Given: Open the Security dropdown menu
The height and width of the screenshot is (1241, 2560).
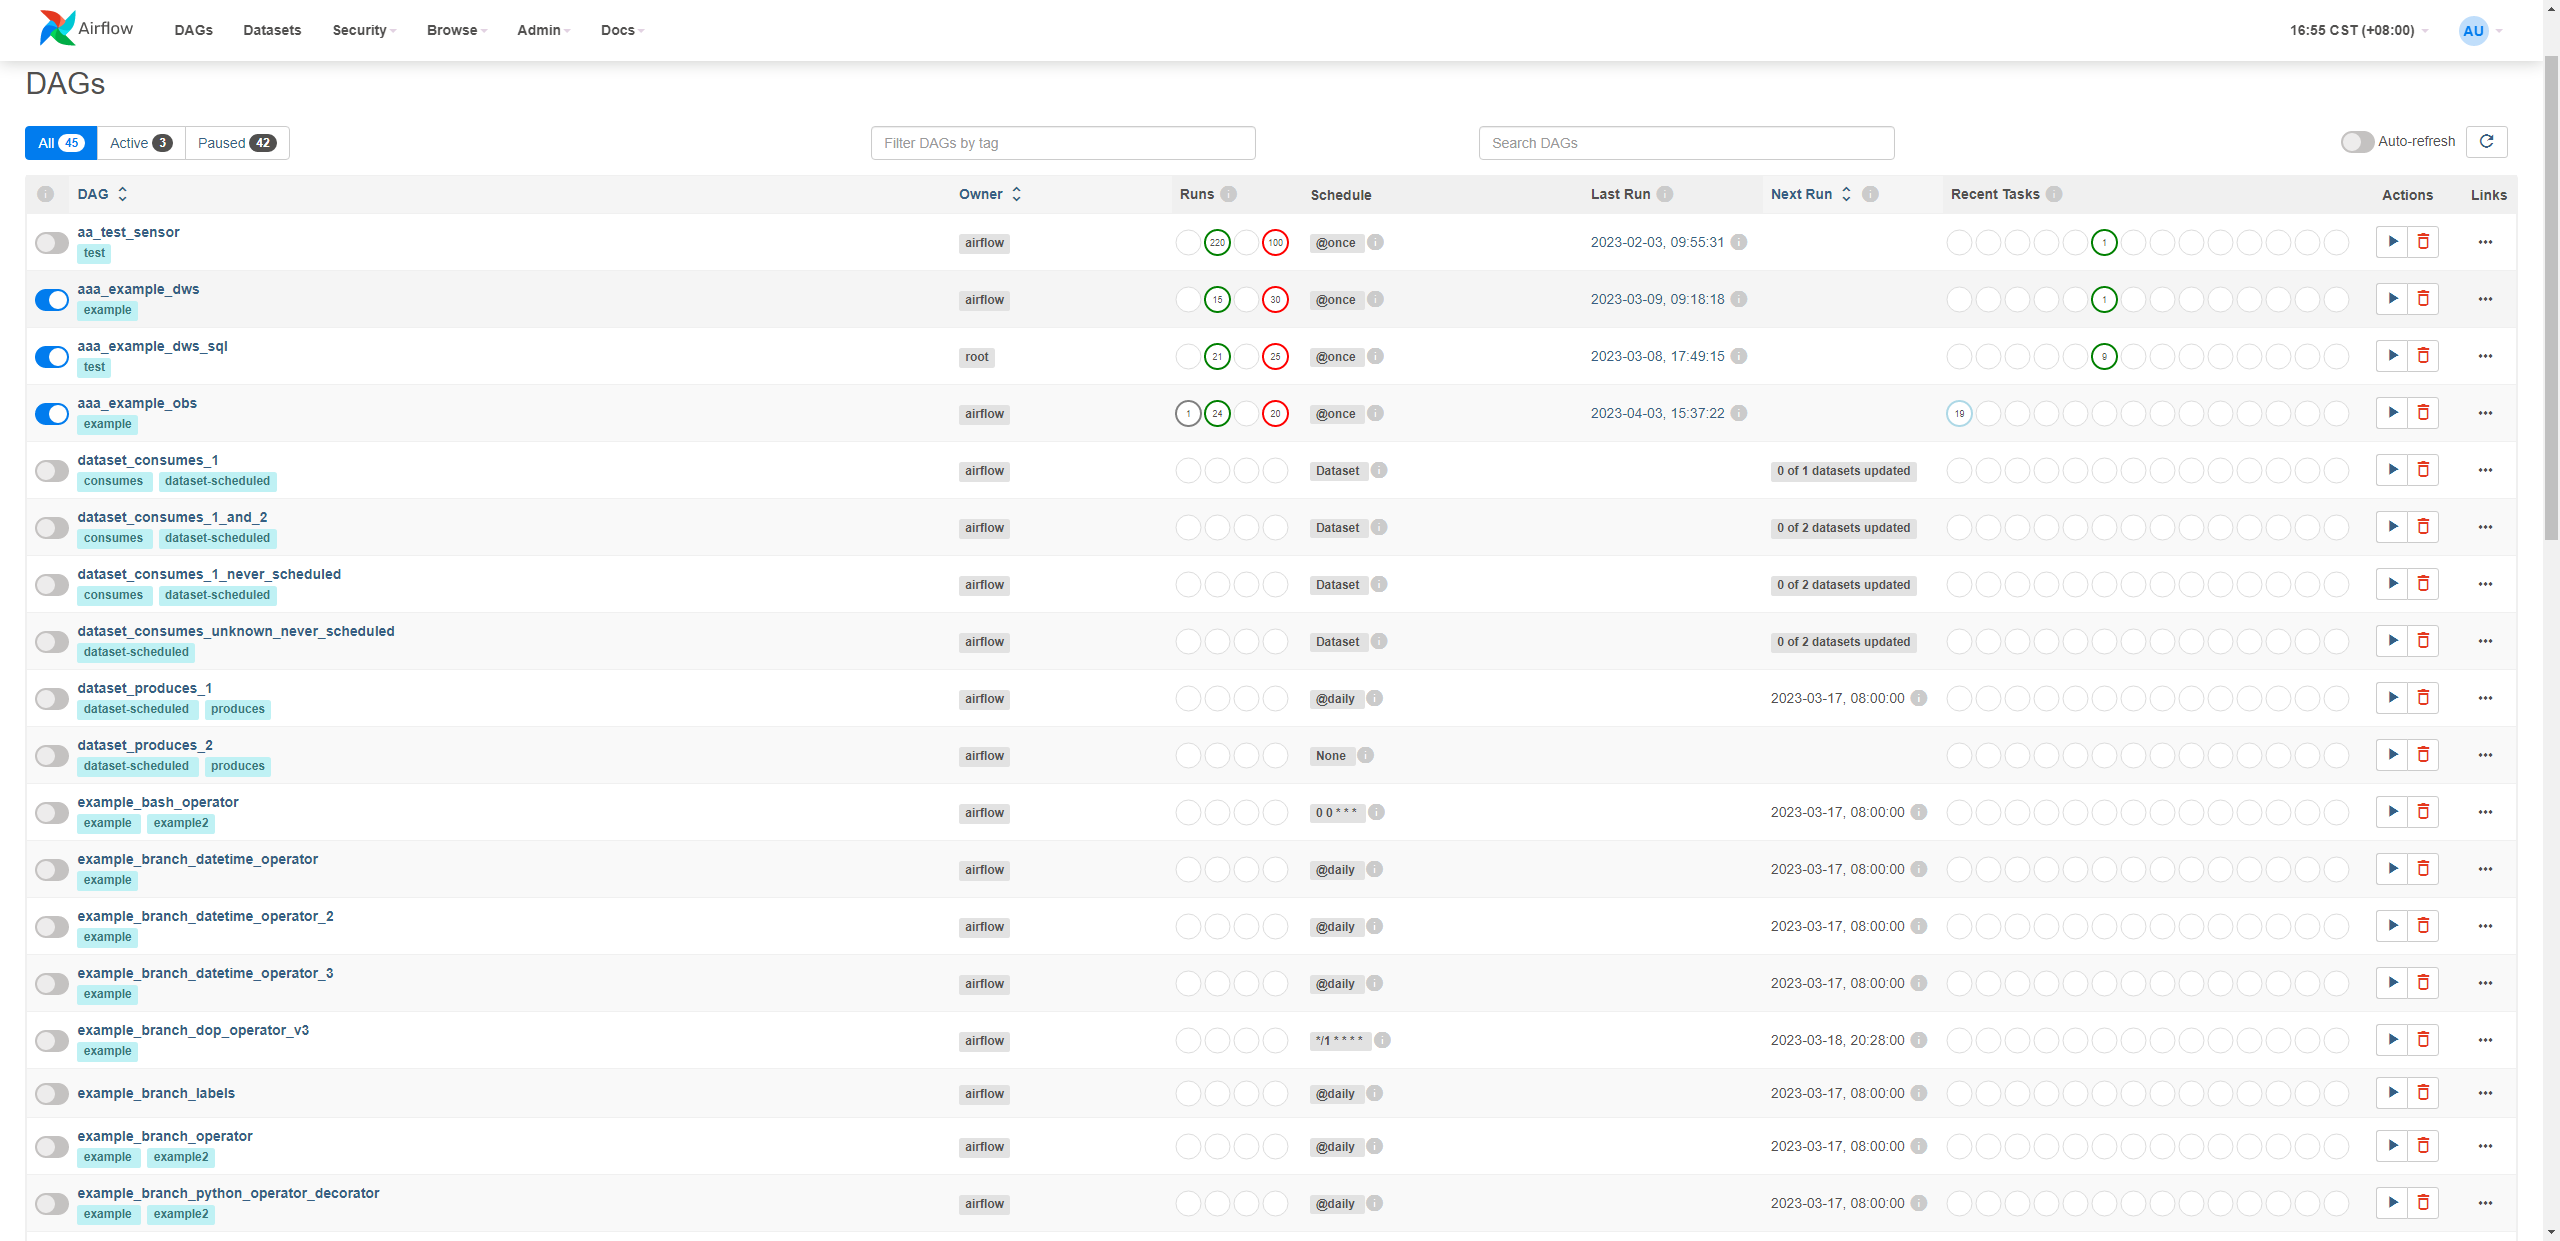Looking at the screenshot, I should [x=364, y=30].
